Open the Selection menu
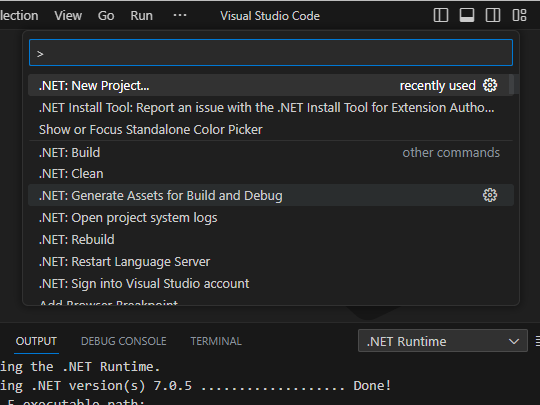Image resolution: width=540 pixels, height=405 pixels. coord(19,16)
